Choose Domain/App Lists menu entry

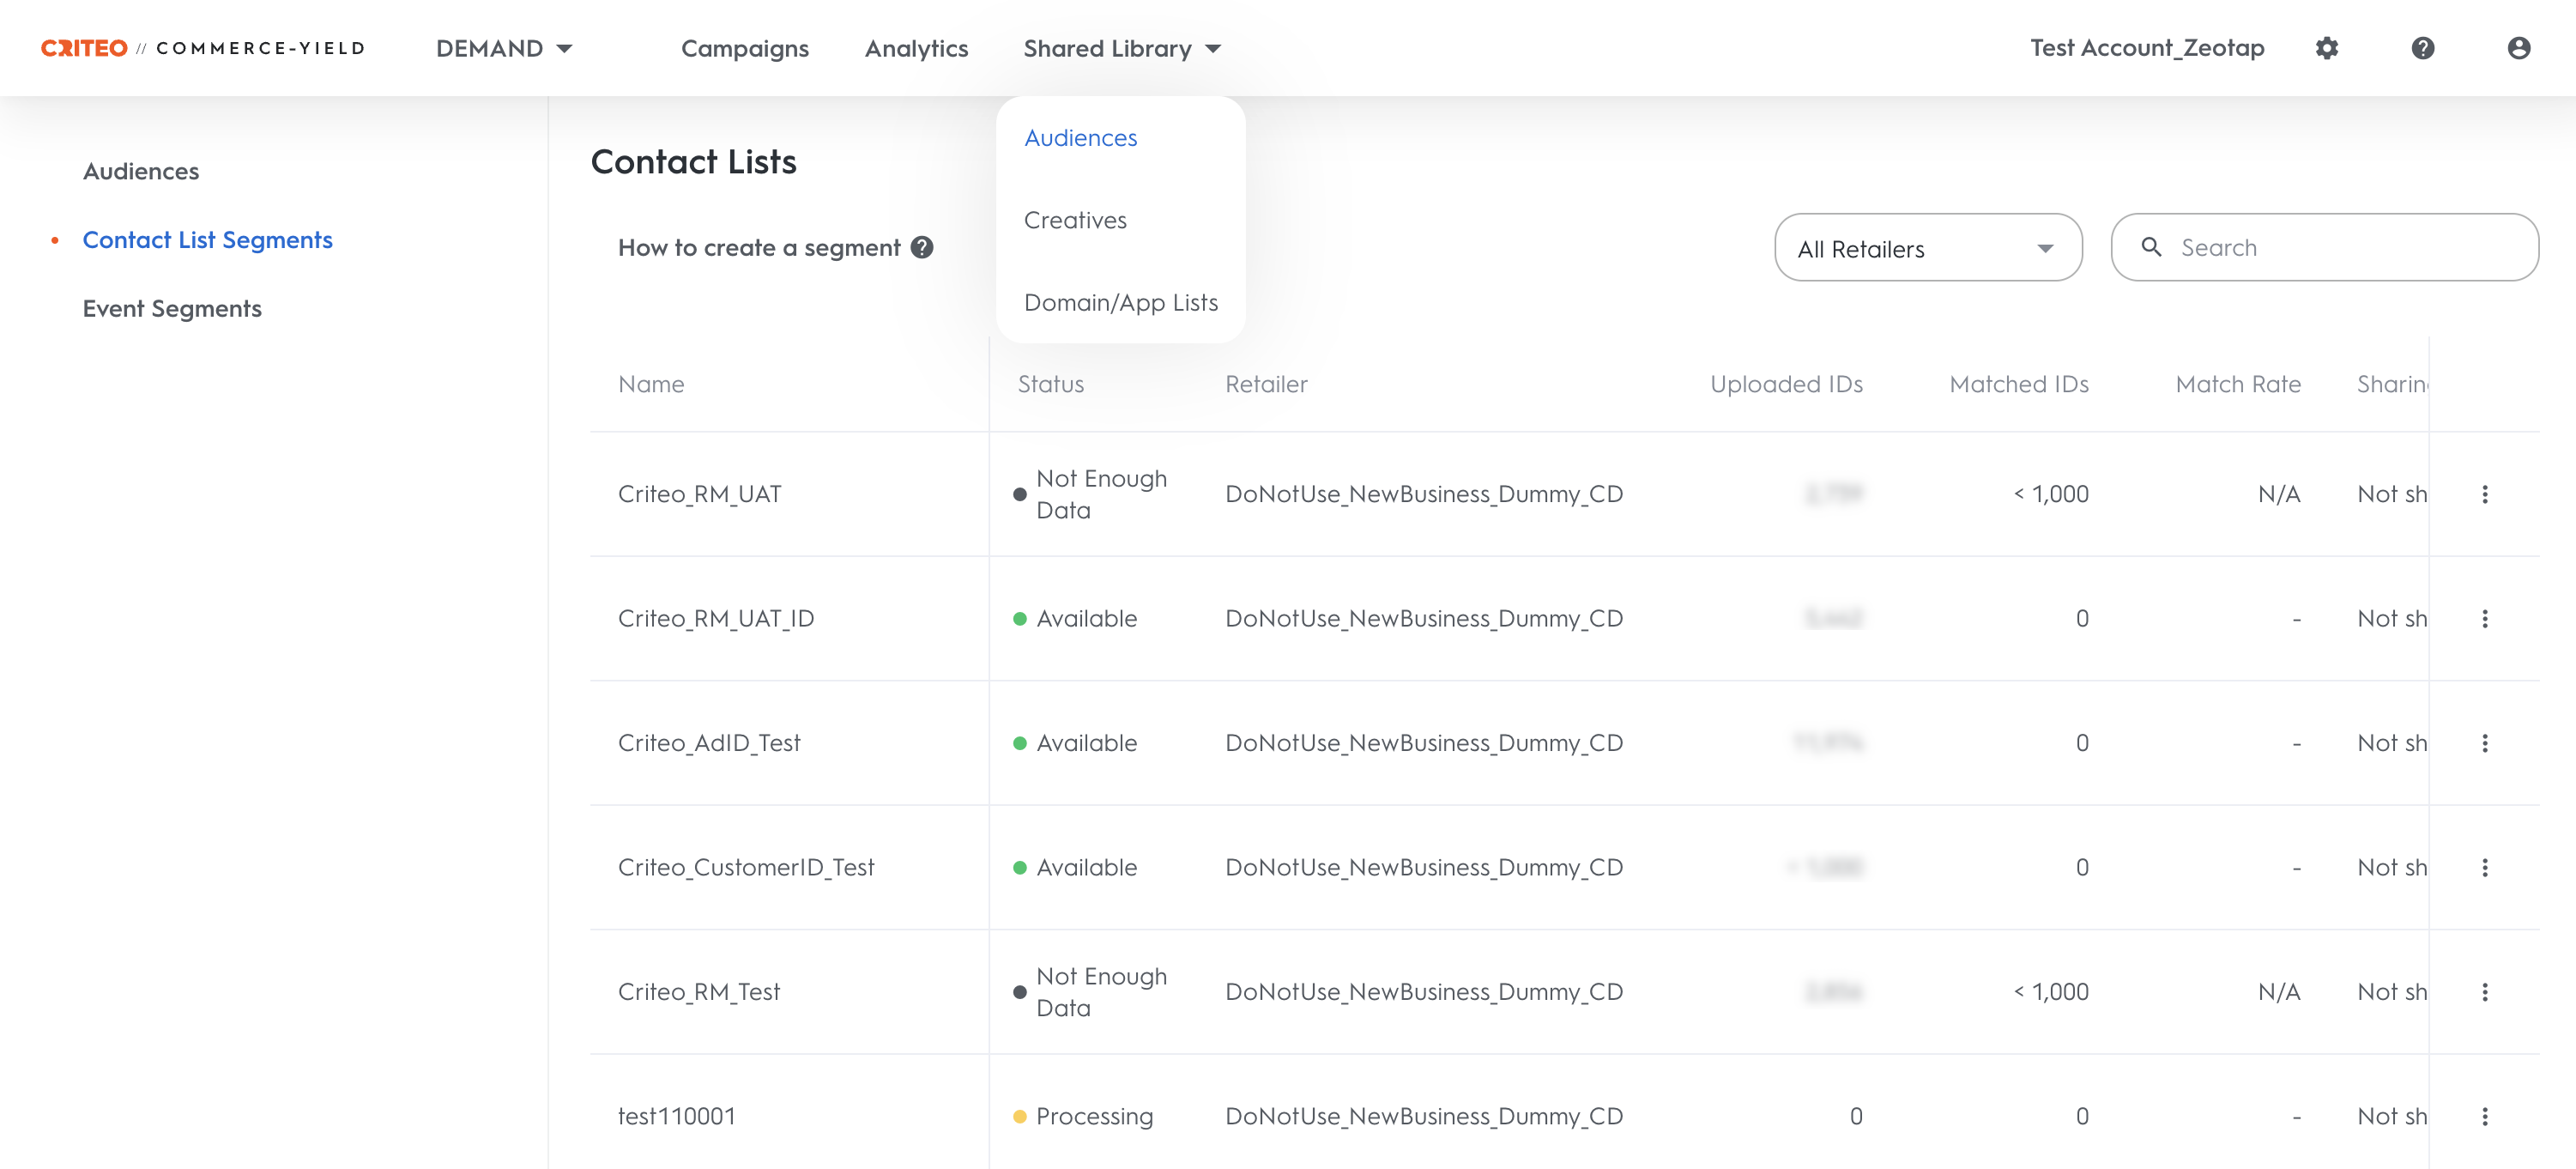[x=1120, y=302]
